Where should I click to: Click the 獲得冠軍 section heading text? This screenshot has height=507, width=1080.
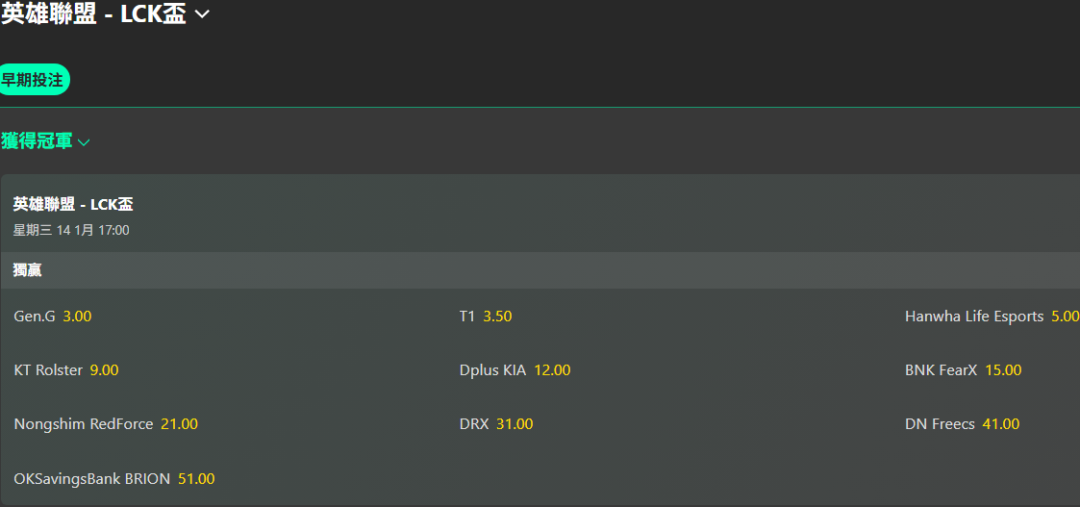37,141
